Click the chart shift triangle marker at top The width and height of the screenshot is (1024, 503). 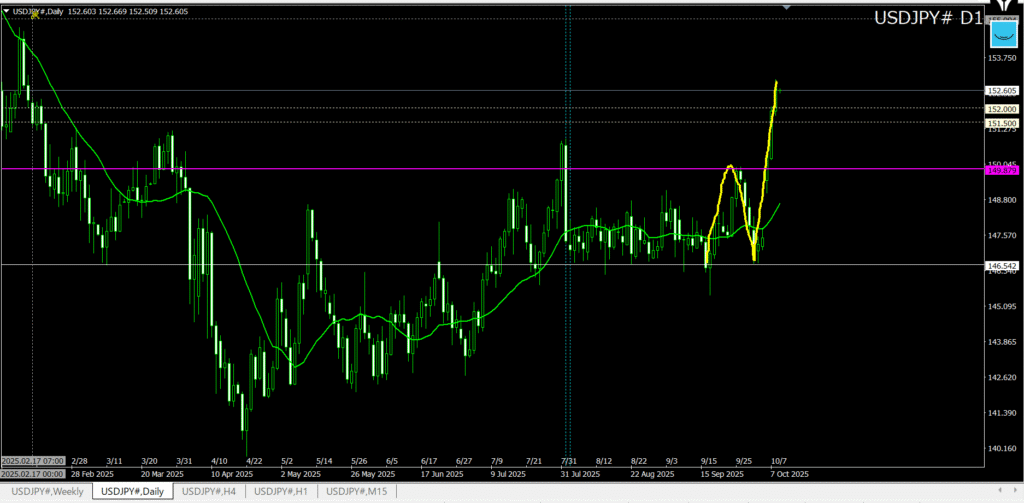787,7
